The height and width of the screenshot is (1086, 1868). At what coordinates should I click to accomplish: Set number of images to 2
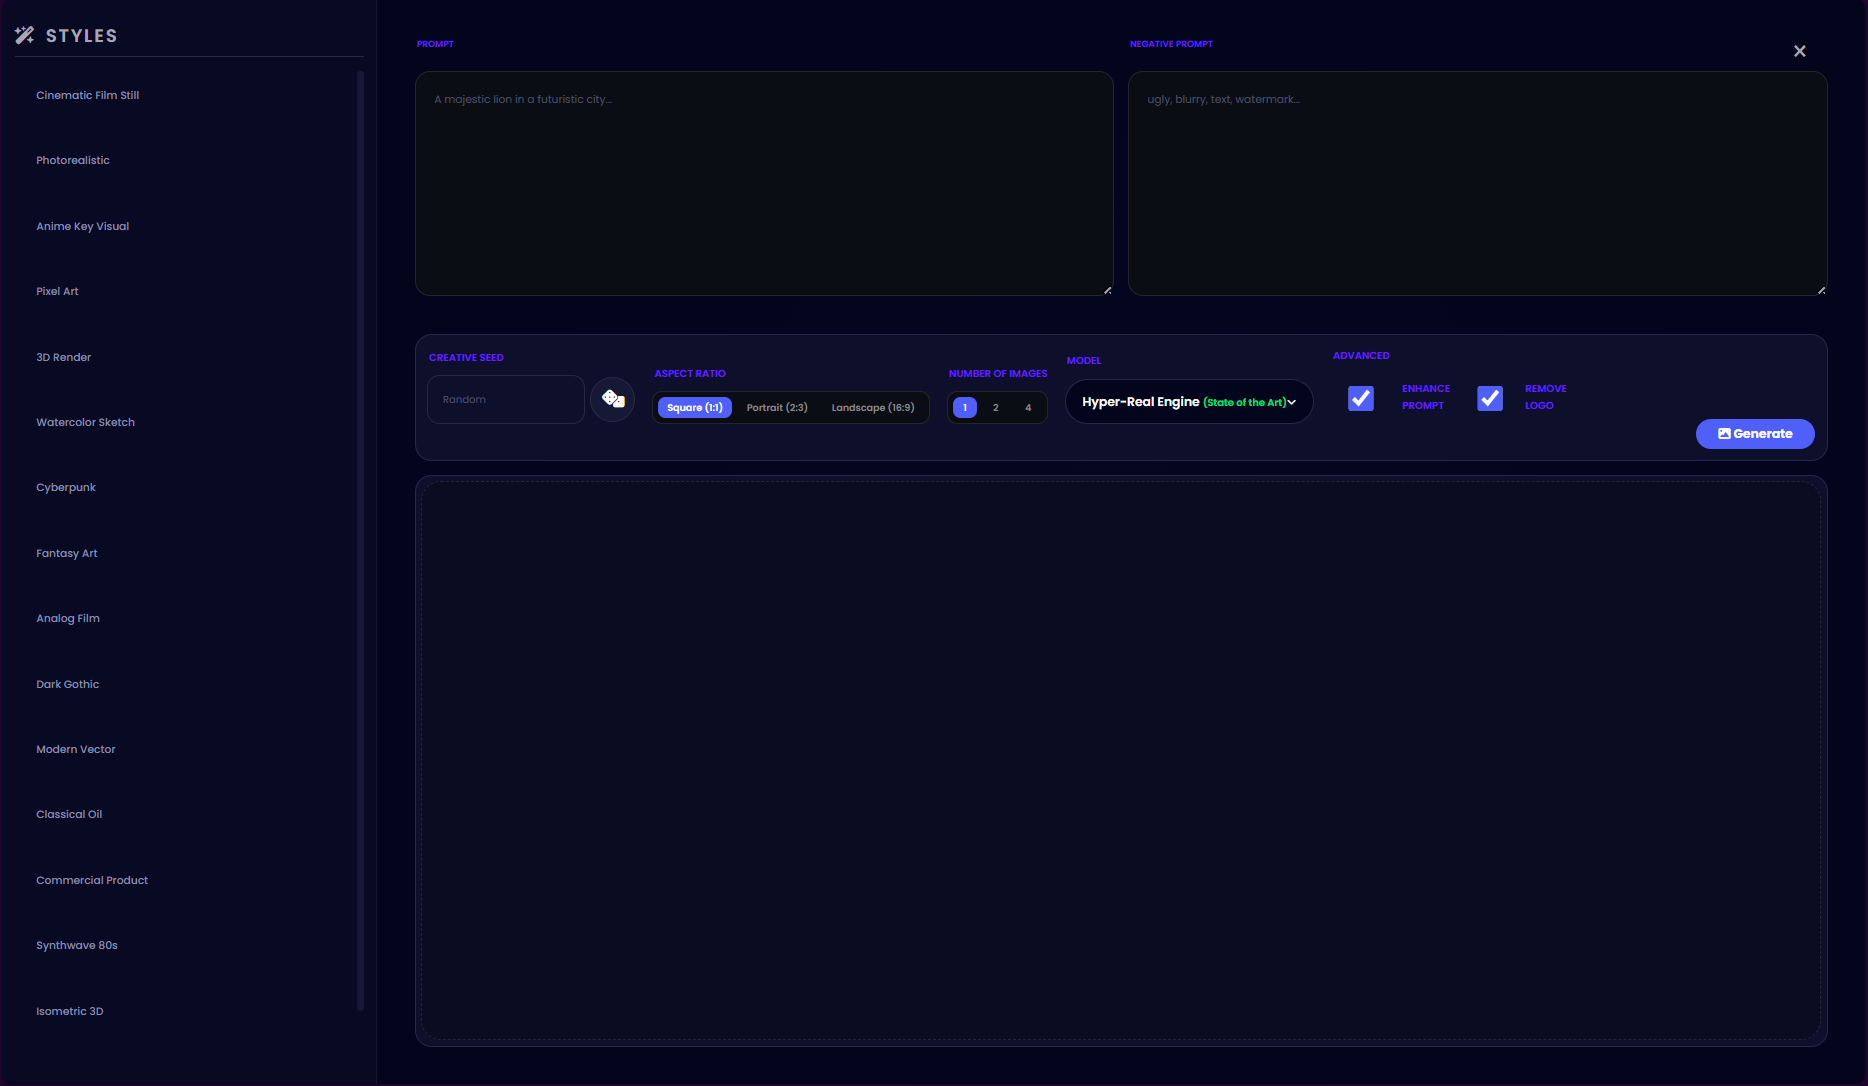(x=995, y=408)
